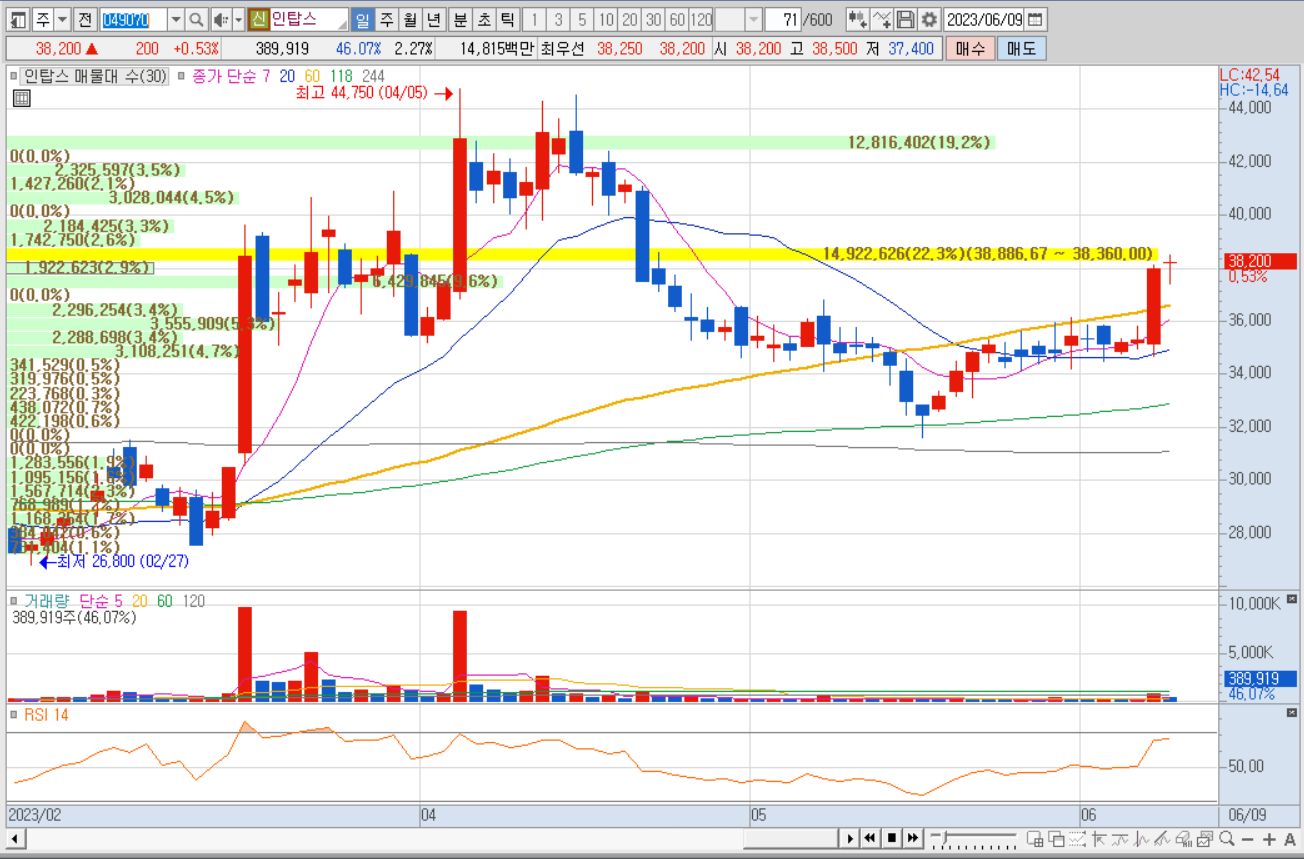Open the small grid table icon under 인탑스 매물대

pyautogui.click(x=21, y=97)
